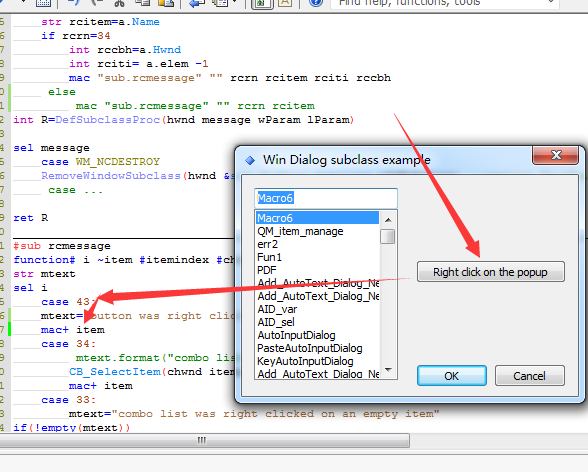Click WM_NCDESTROY in the code editor
The image size is (588, 472).
pyautogui.click(x=118, y=162)
